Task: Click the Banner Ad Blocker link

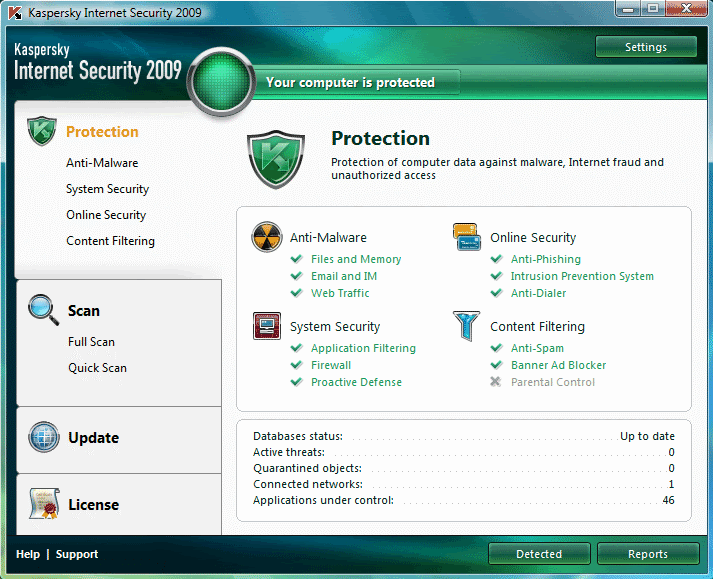Action: (558, 365)
